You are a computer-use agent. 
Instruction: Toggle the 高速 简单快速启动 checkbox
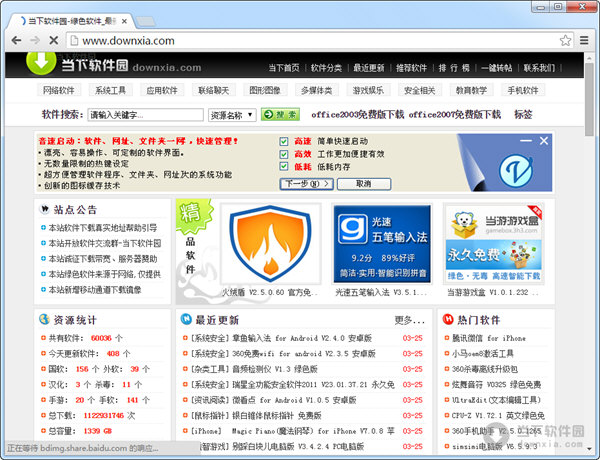click(284, 142)
